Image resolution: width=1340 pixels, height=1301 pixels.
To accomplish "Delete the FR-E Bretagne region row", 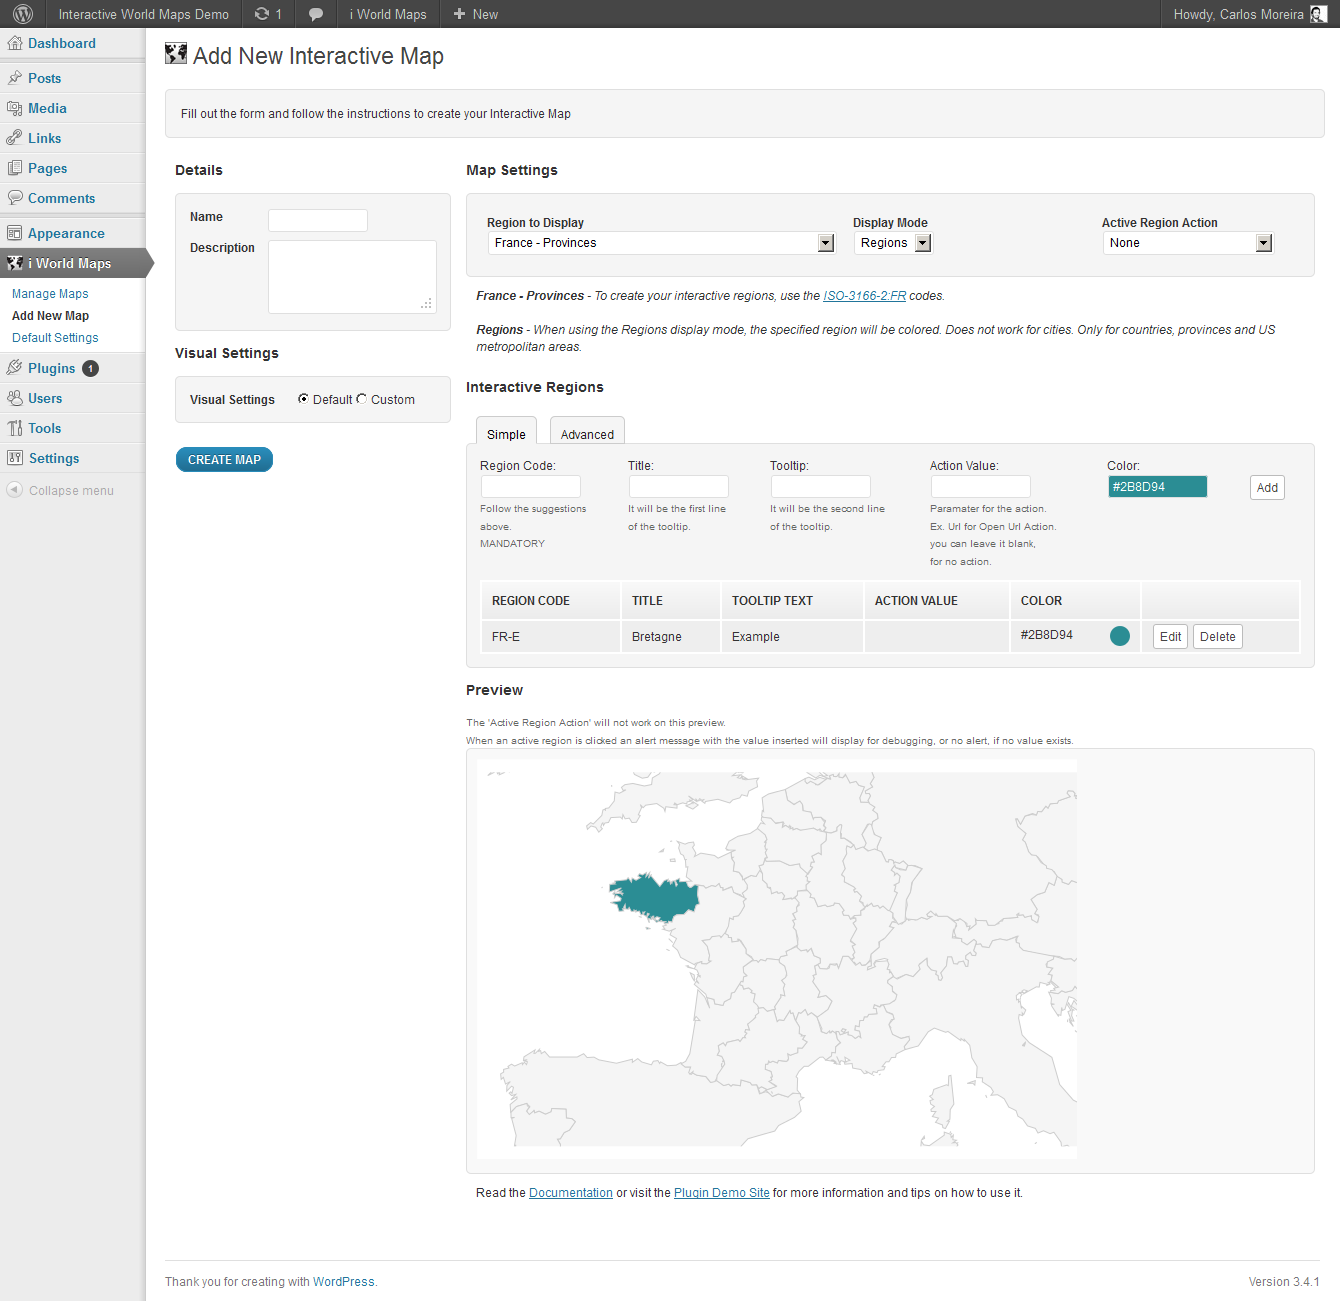I will point(1217,637).
